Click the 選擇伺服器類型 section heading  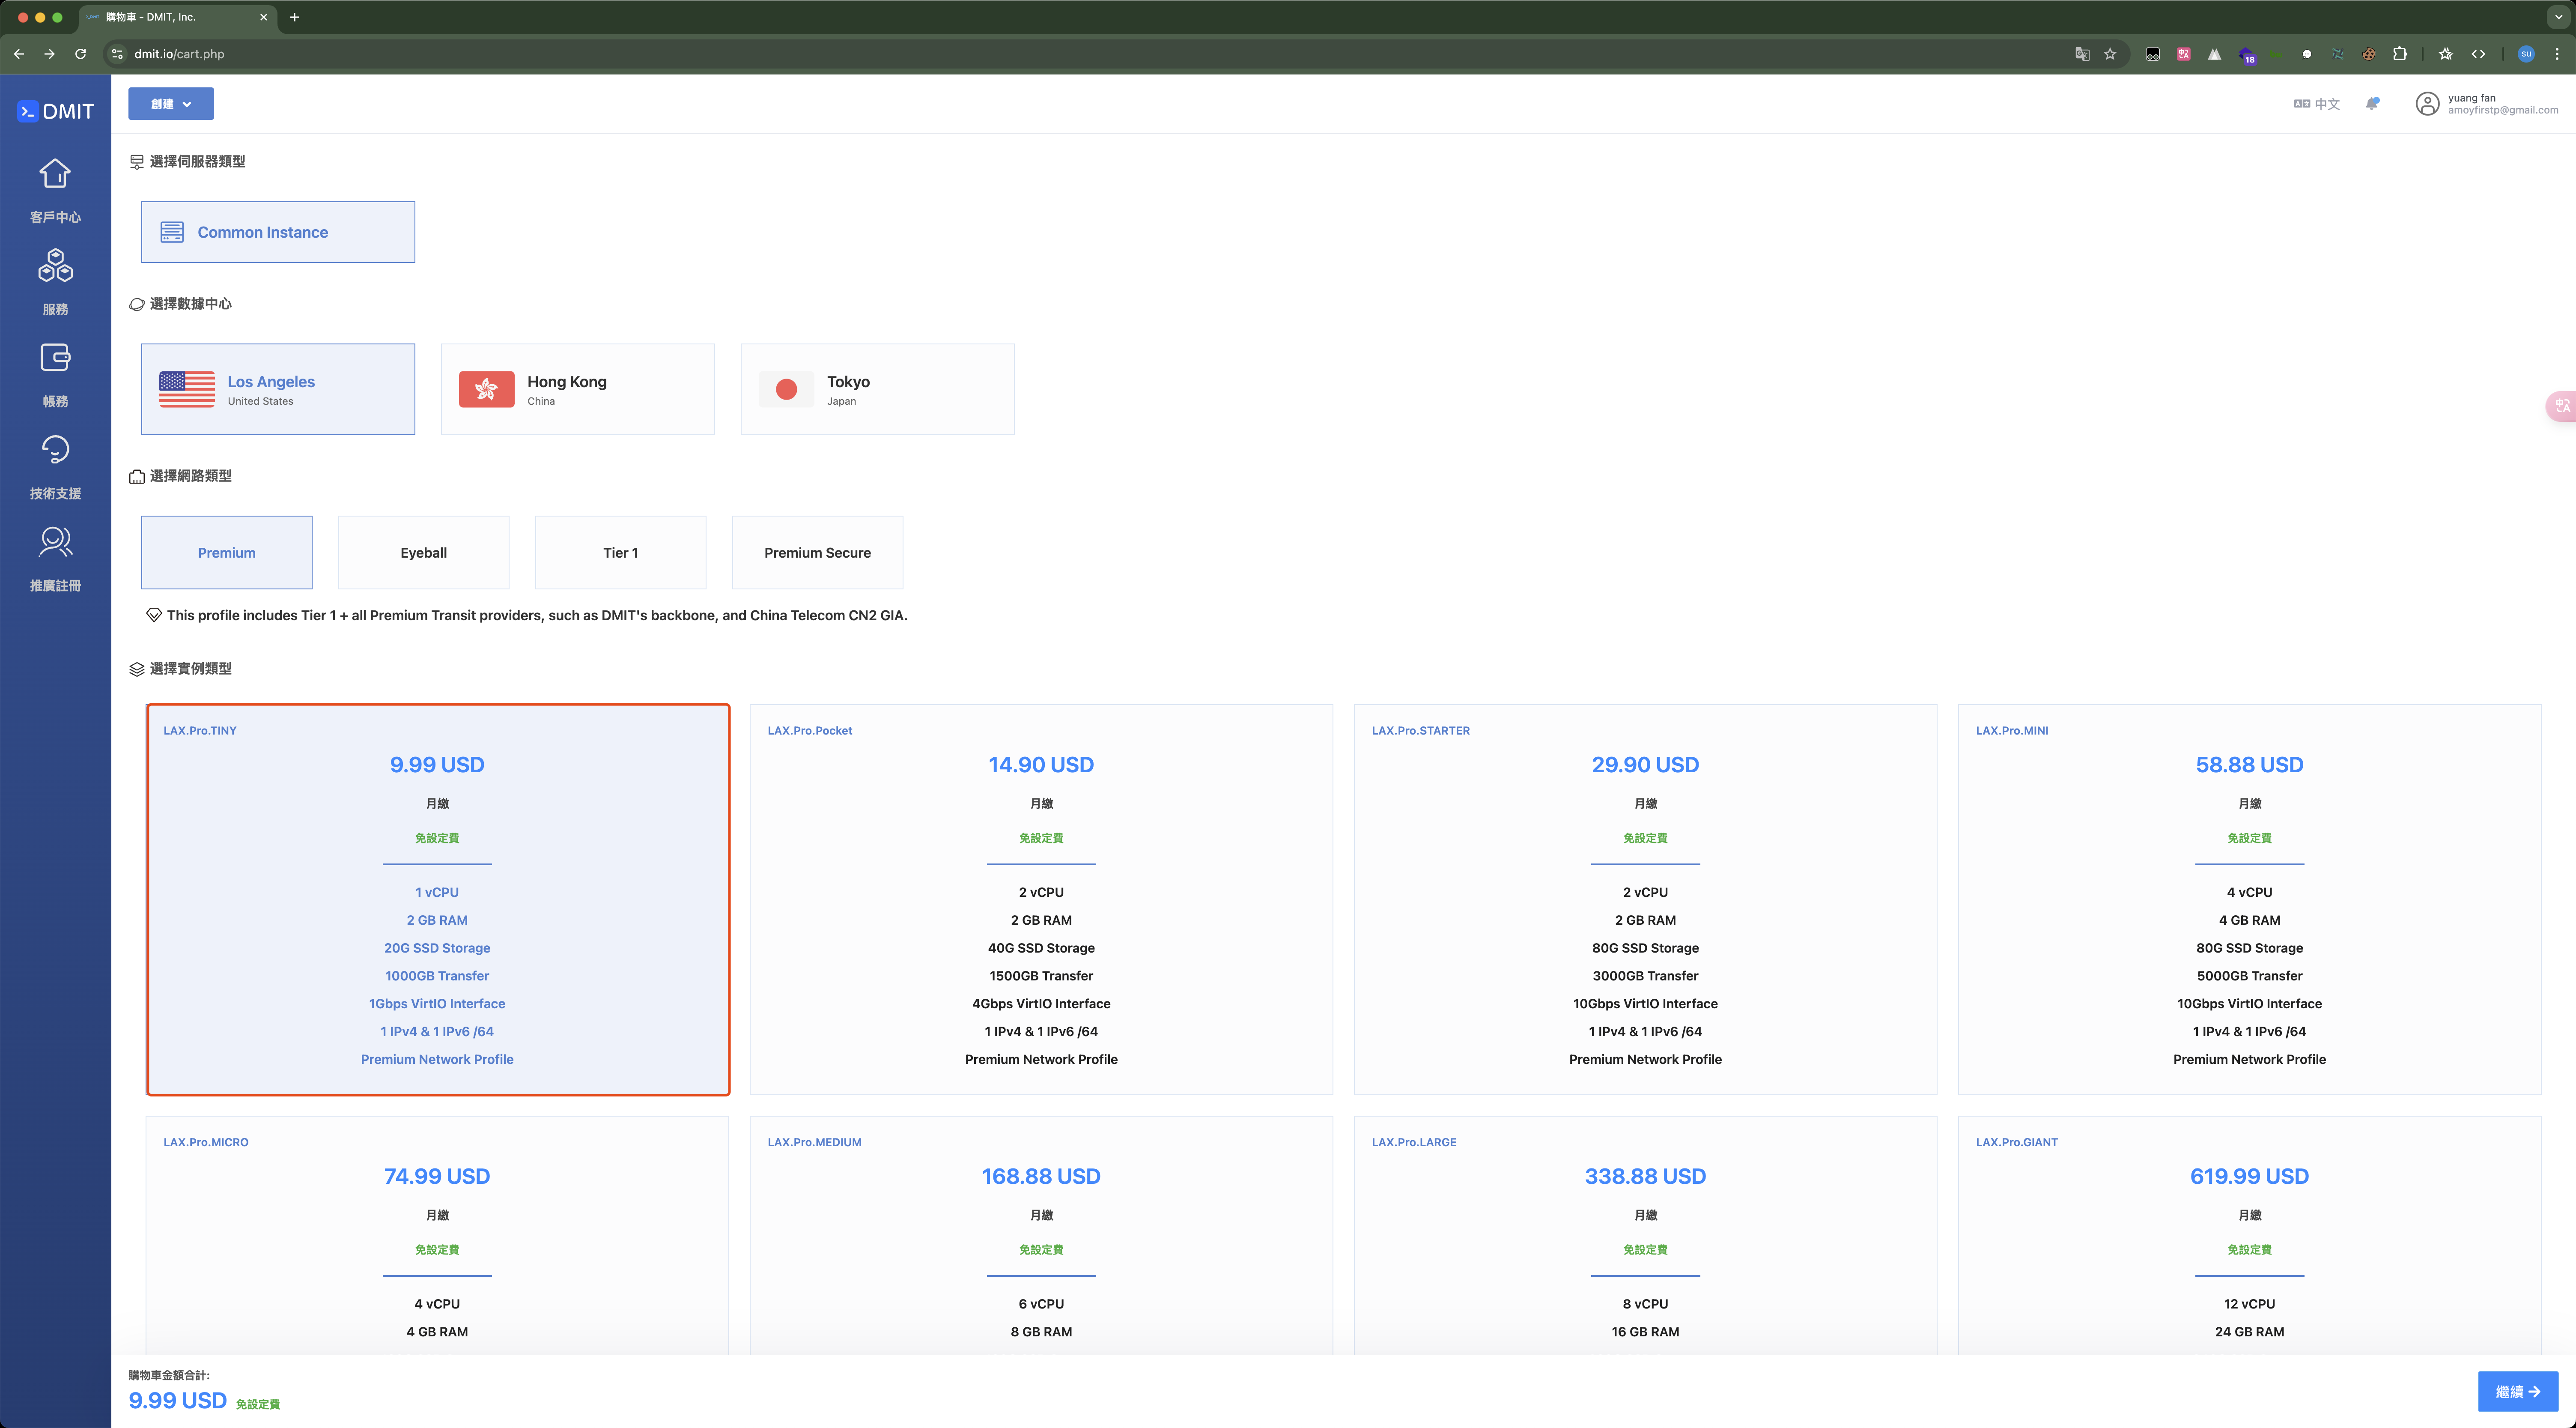pos(197,161)
